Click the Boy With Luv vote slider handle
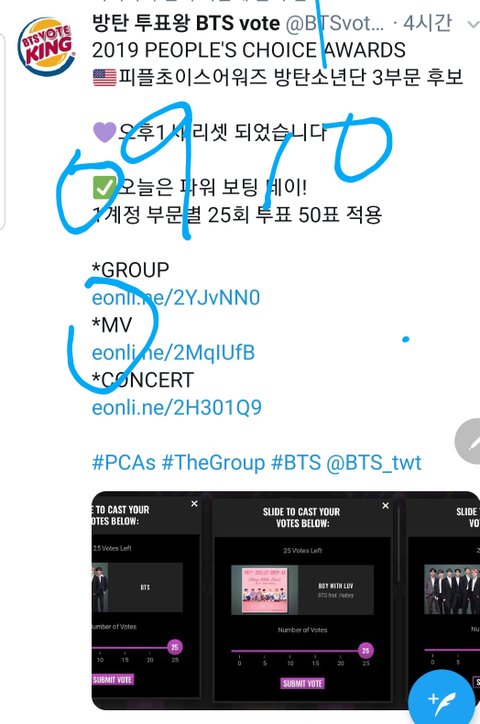The image size is (480, 724). pos(366,651)
